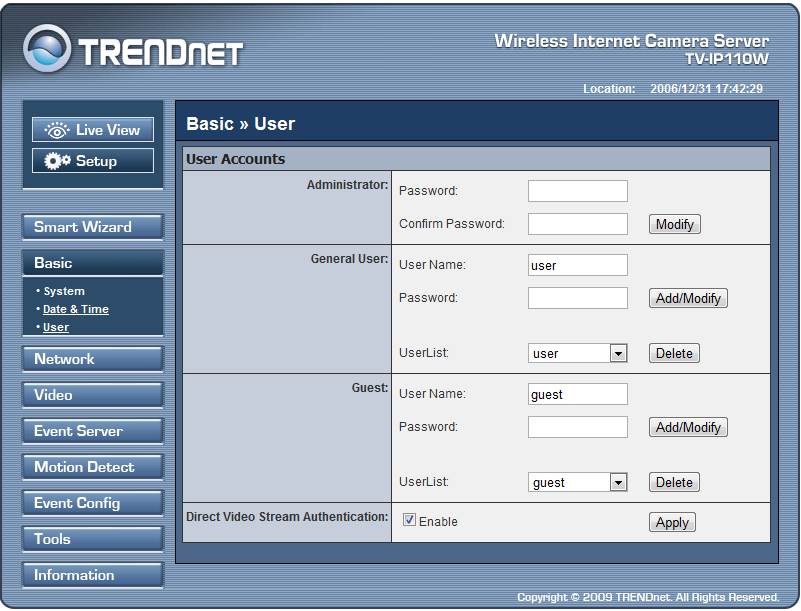Click Add/Modify for Guest
The width and height of the screenshot is (801, 611).
click(x=688, y=427)
